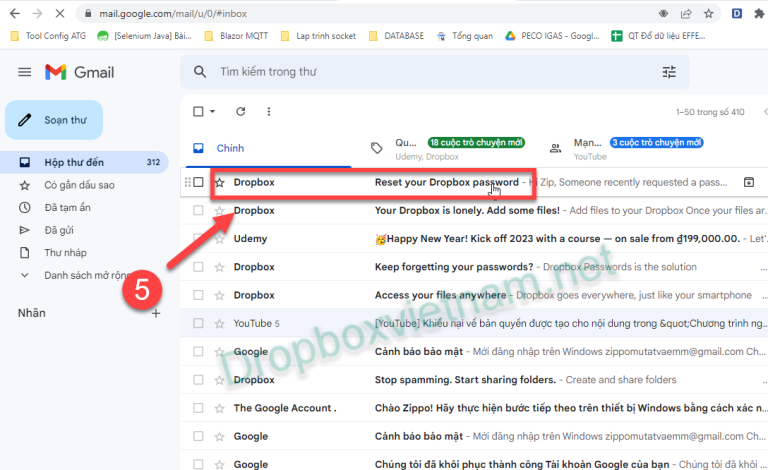This screenshot has width=768, height=470.
Task: Switch to the Chính inbox tab
Action: click(x=268, y=148)
